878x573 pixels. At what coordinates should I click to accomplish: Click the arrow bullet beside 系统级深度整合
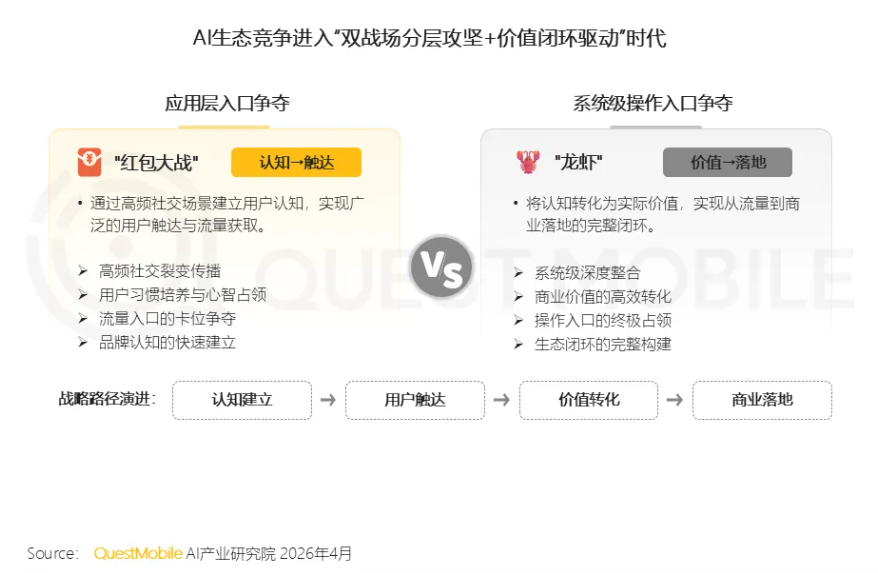click(x=519, y=273)
